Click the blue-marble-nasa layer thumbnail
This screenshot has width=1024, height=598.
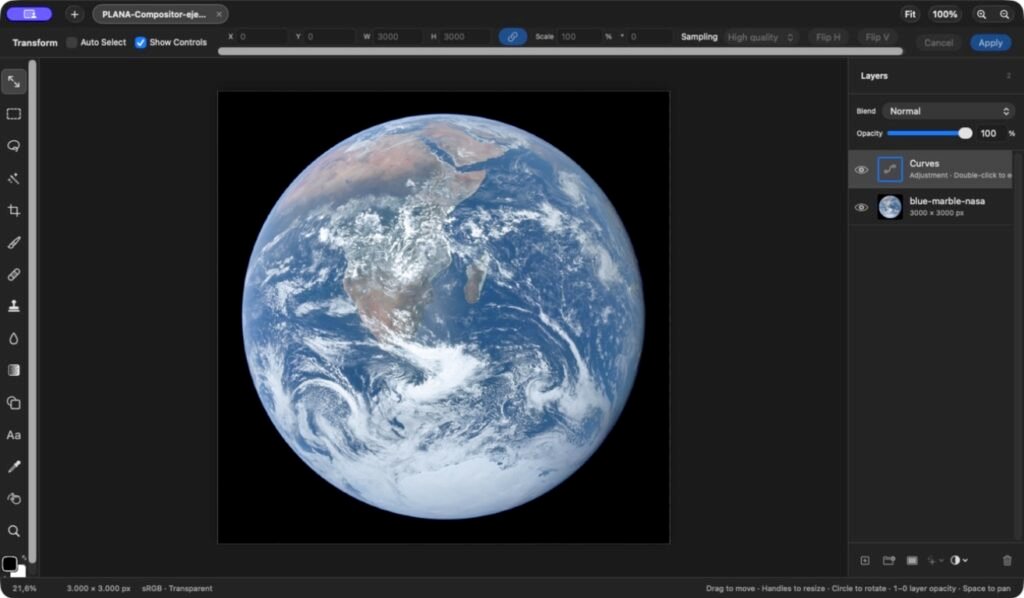(889, 208)
